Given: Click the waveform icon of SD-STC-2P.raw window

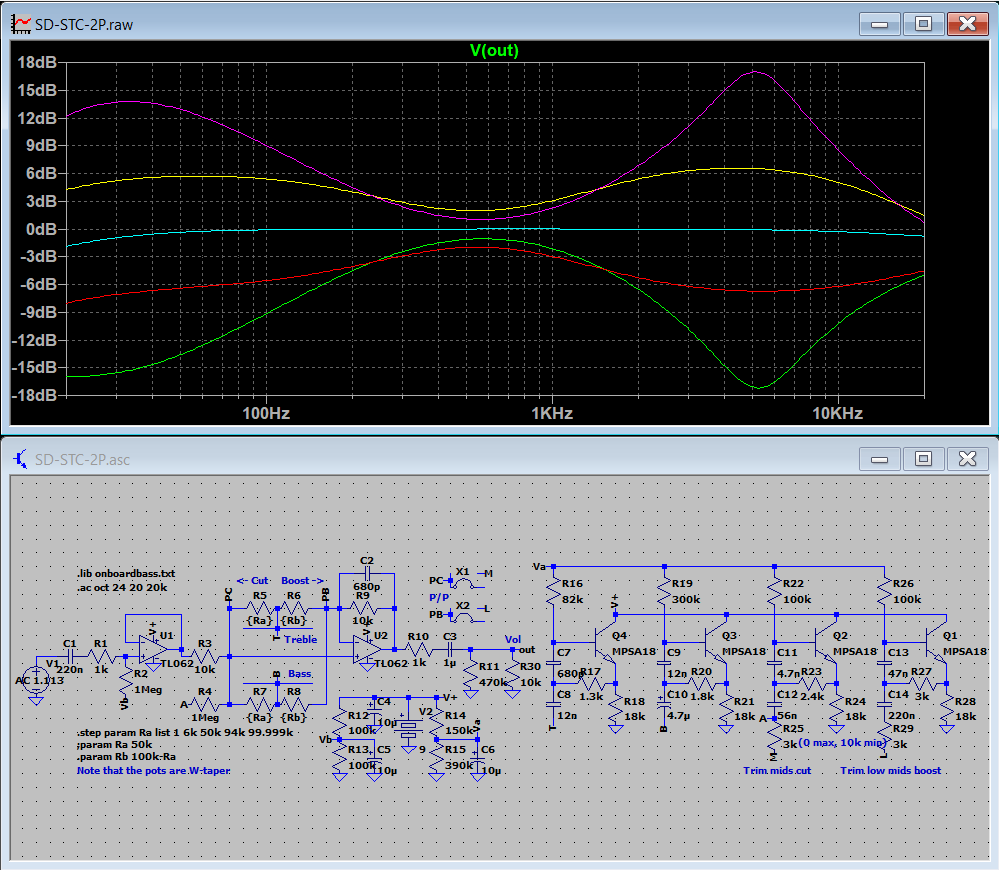Looking at the screenshot, I should 21,24.
